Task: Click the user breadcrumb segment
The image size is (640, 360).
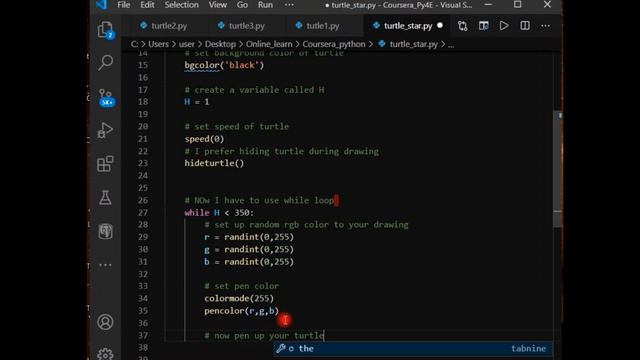Action: 187,44
